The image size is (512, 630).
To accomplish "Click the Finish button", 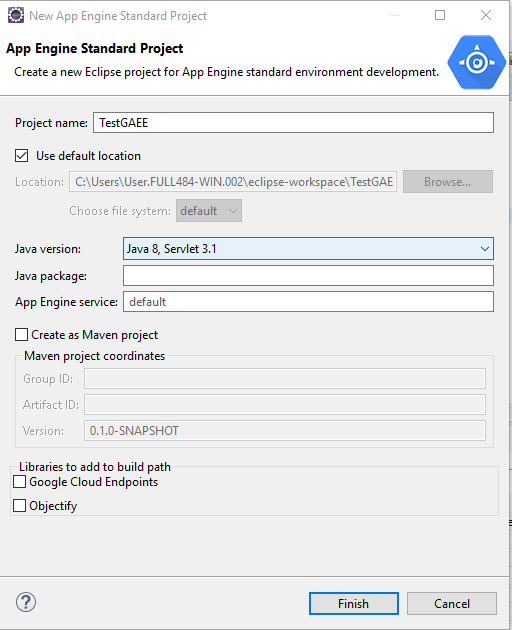I will 354,603.
